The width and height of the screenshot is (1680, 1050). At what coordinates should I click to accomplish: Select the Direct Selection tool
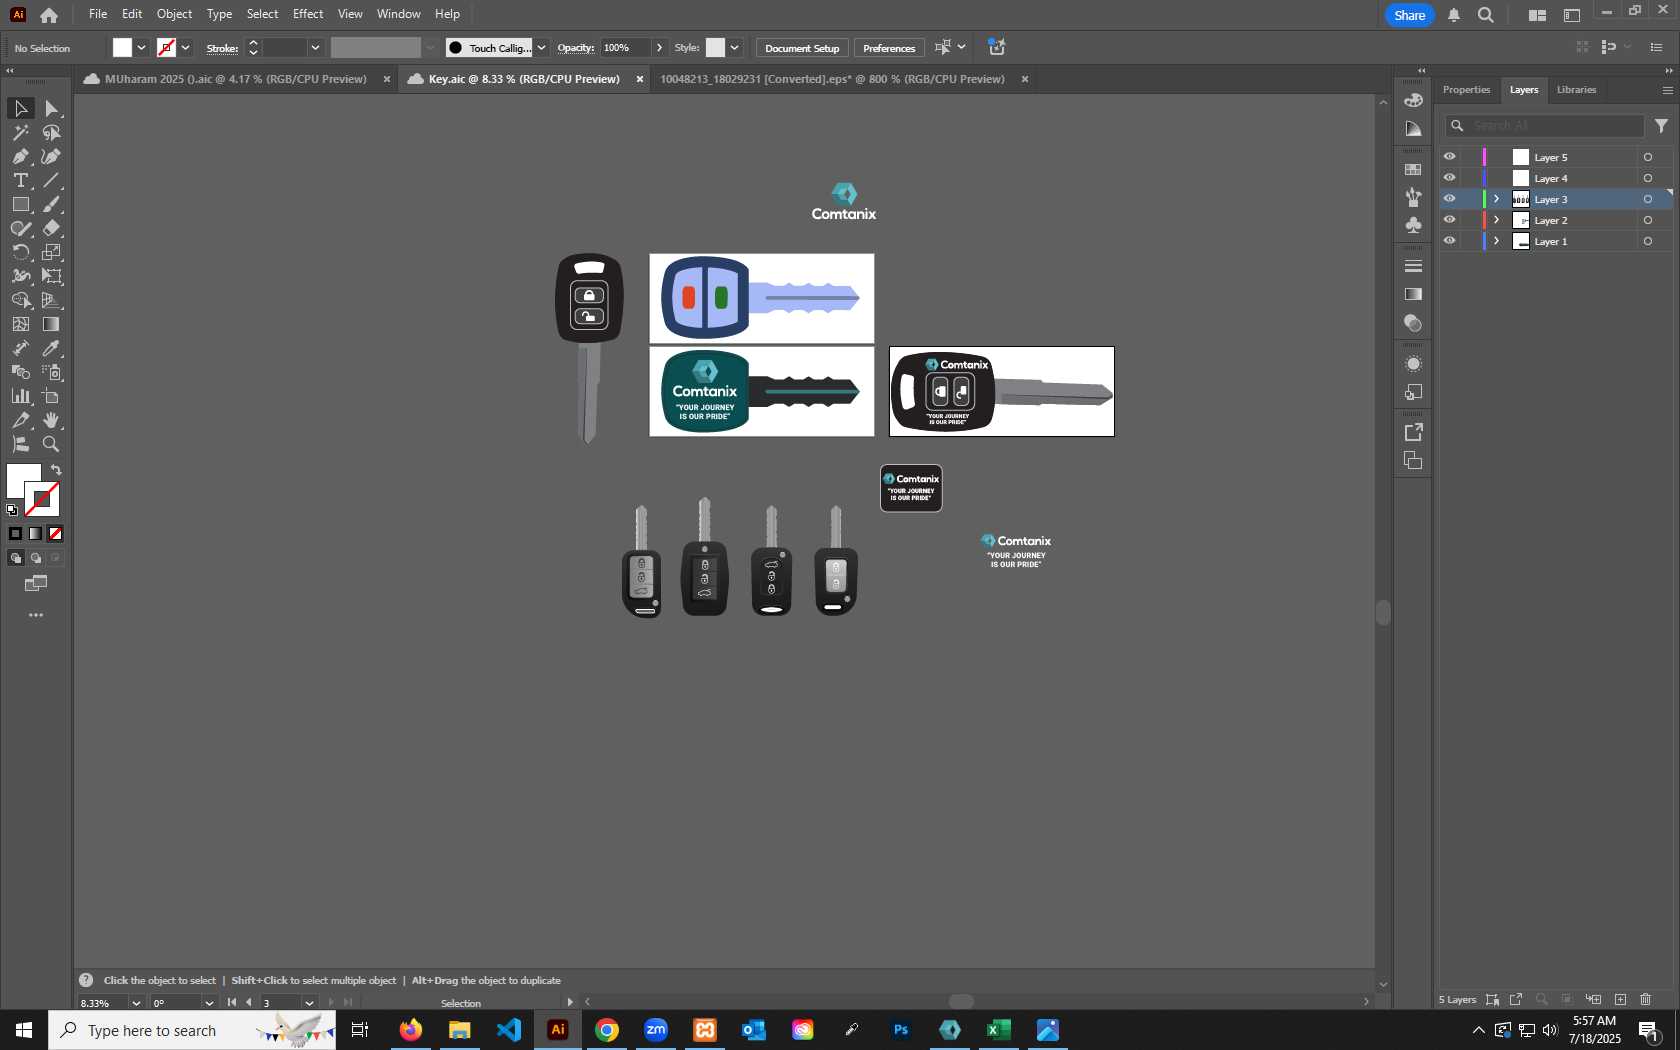[x=52, y=108]
